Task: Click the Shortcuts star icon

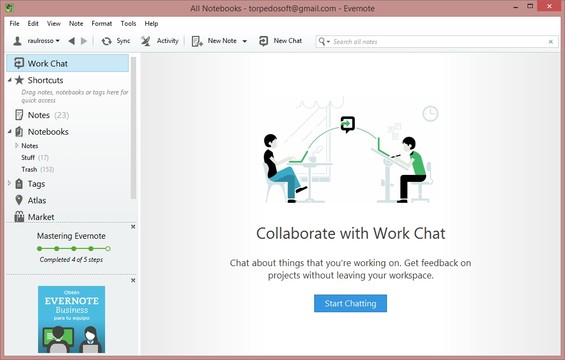Action: point(19,80)
